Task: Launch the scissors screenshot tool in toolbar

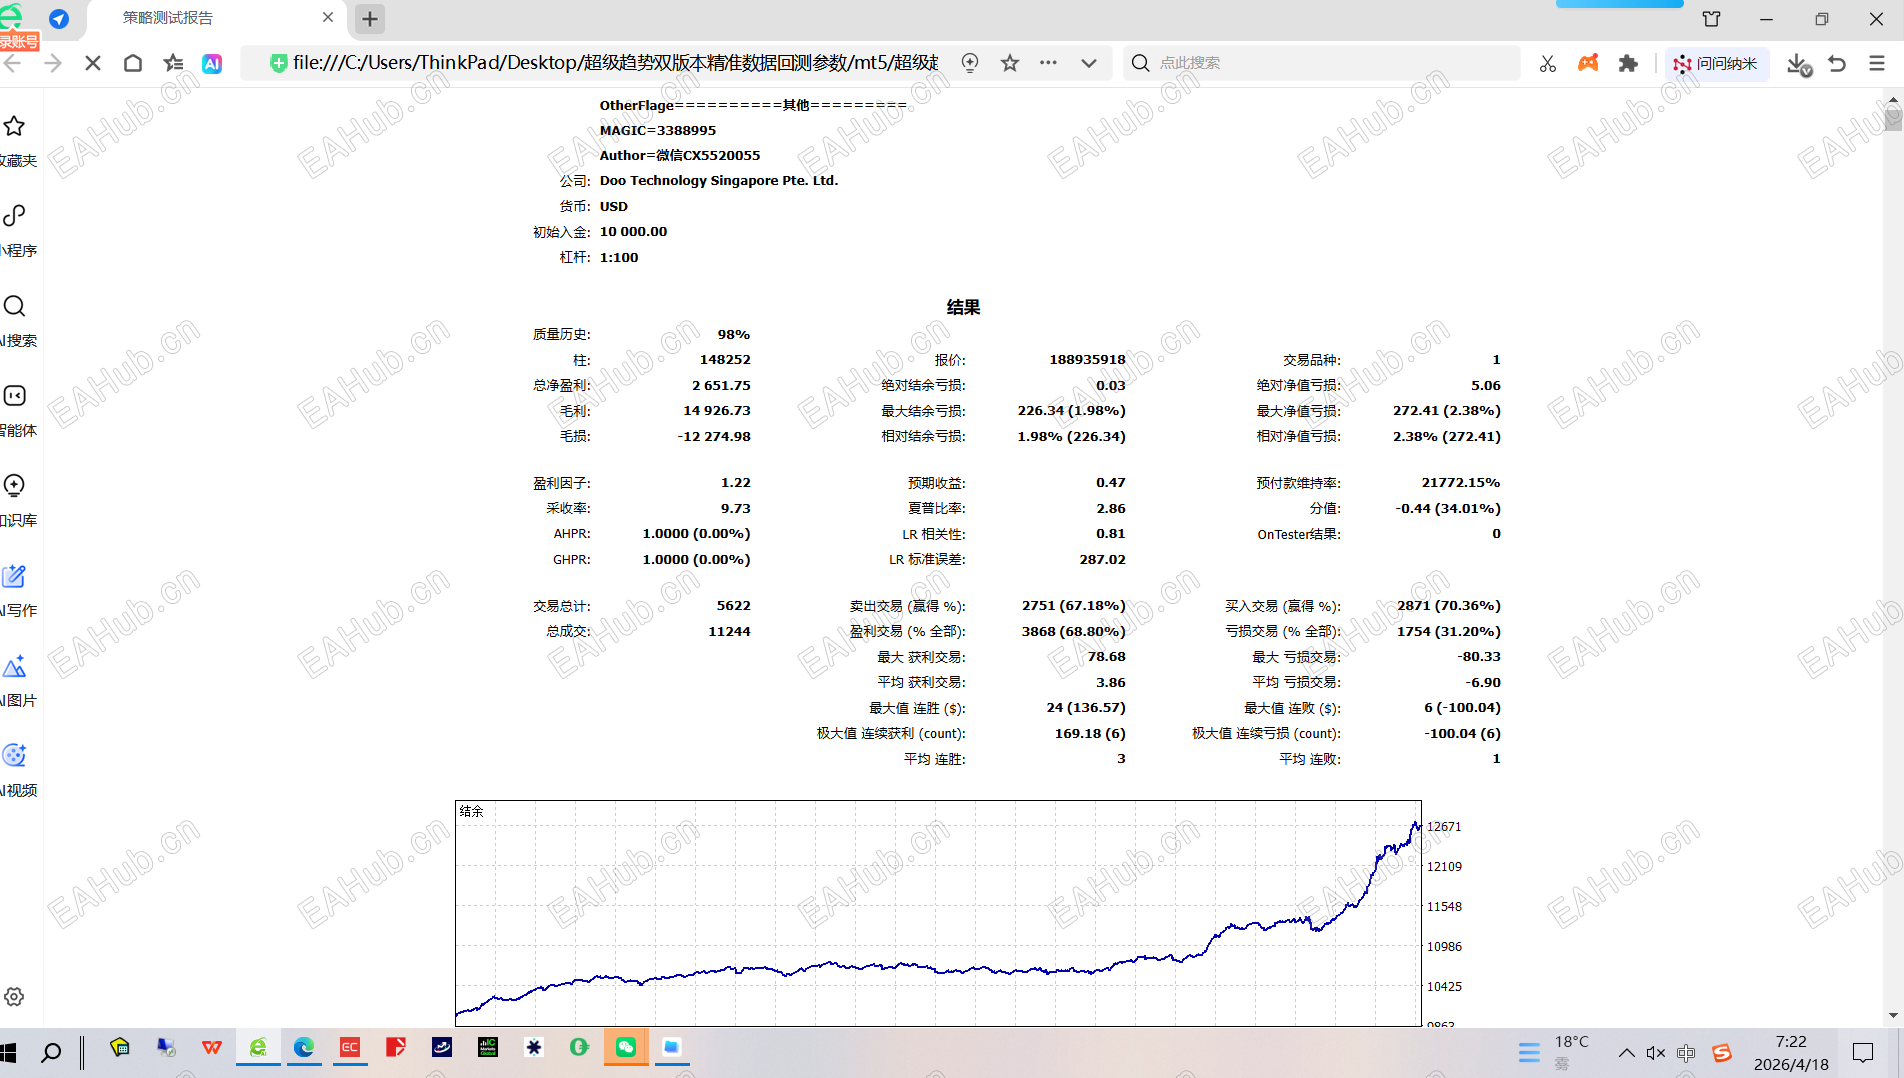Action: point(1547,63)
